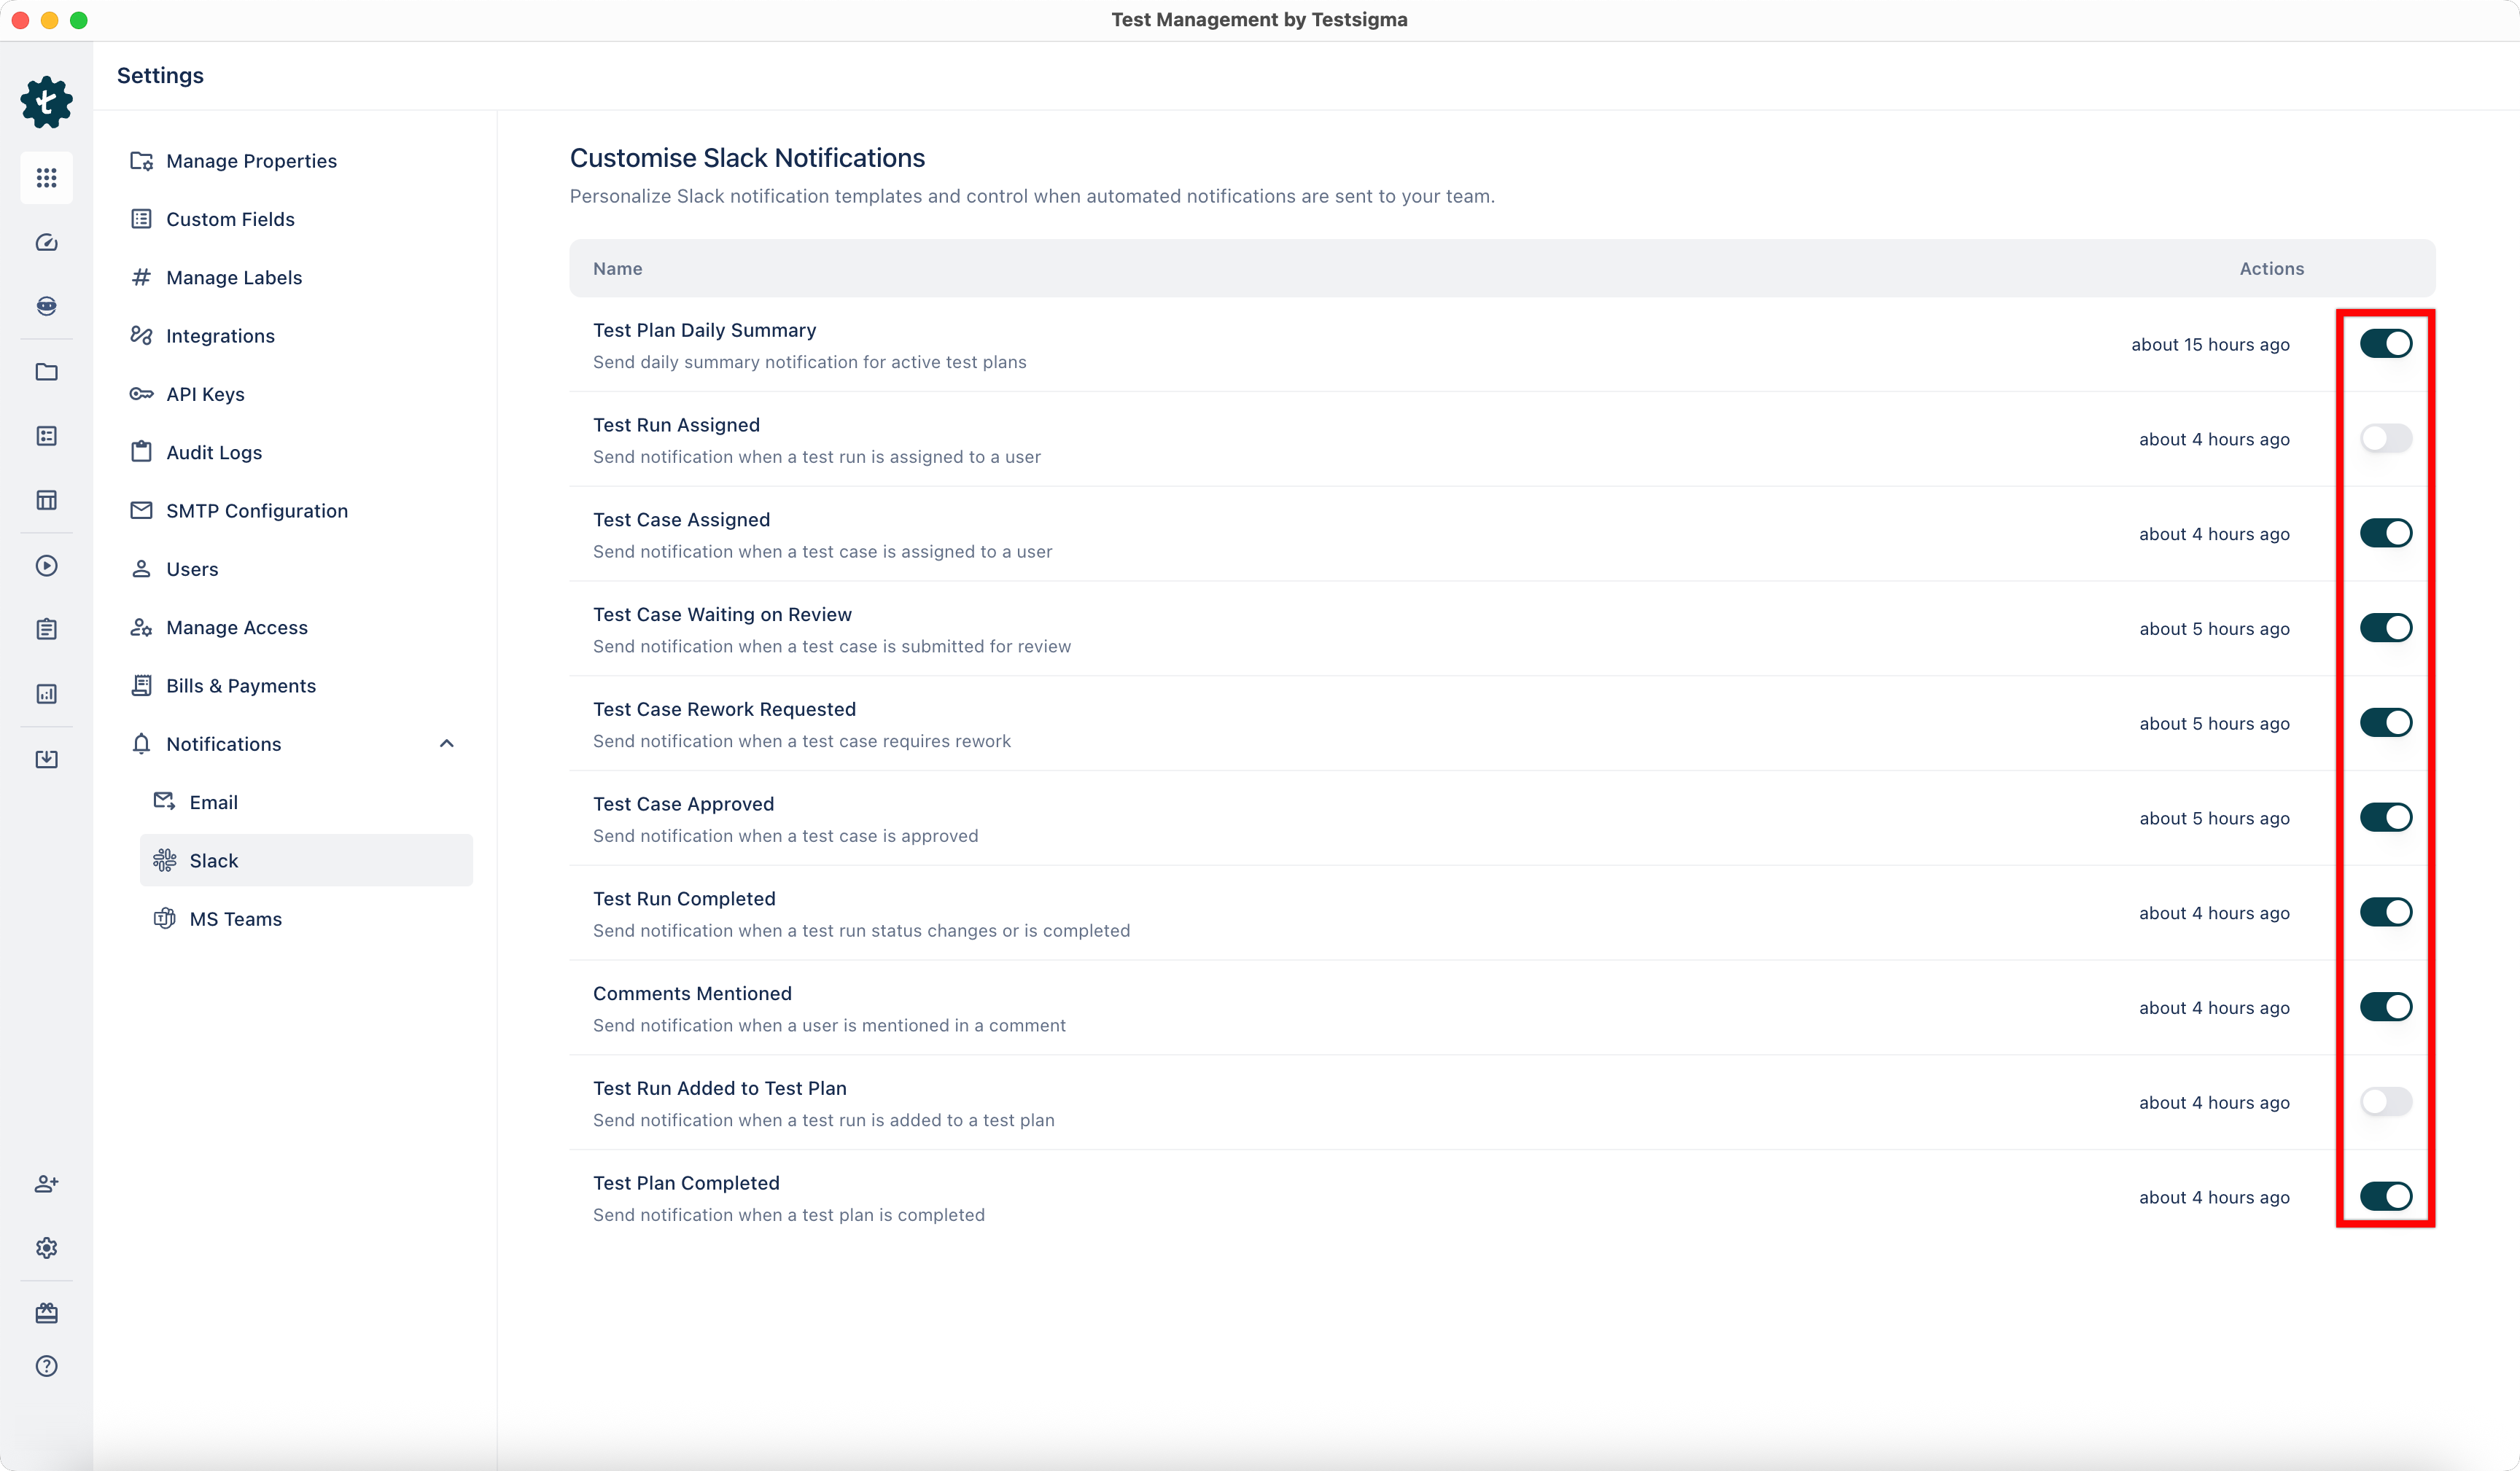This screenshot has width=2520, height=1471.
Task: Open the Email notifications section
Action: coord(213,801)
